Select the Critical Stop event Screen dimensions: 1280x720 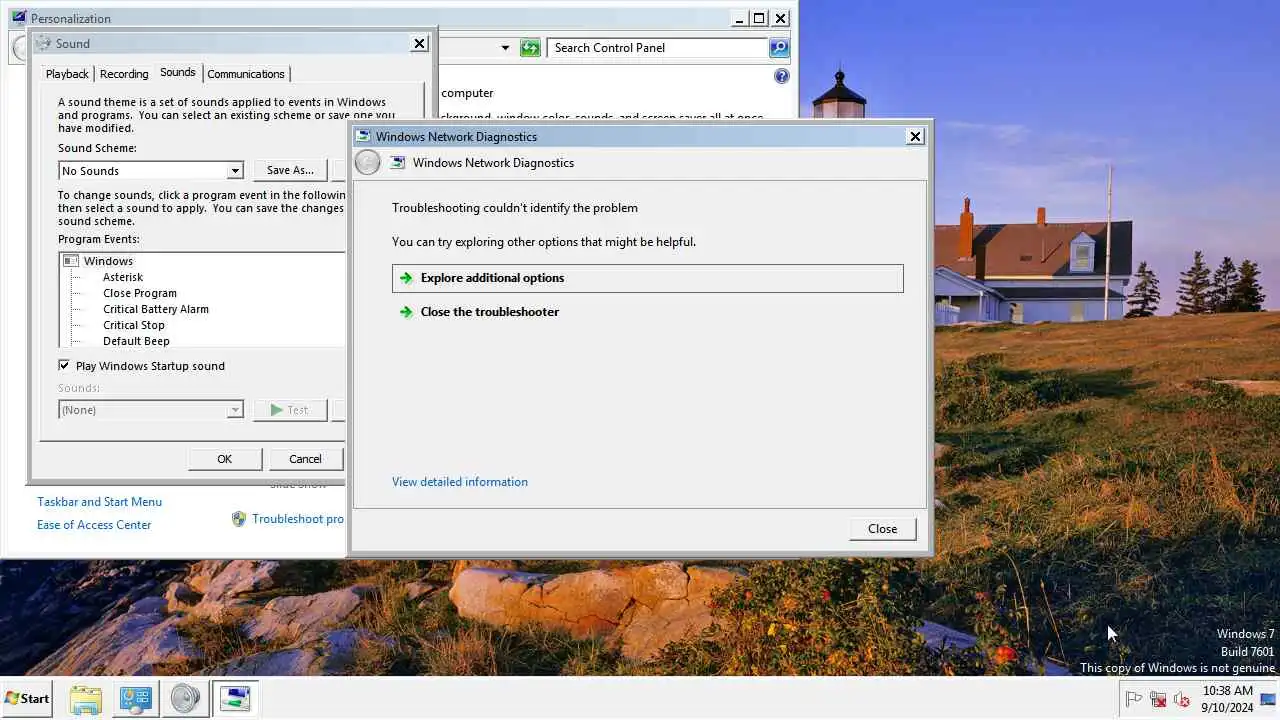click(134, 325)
